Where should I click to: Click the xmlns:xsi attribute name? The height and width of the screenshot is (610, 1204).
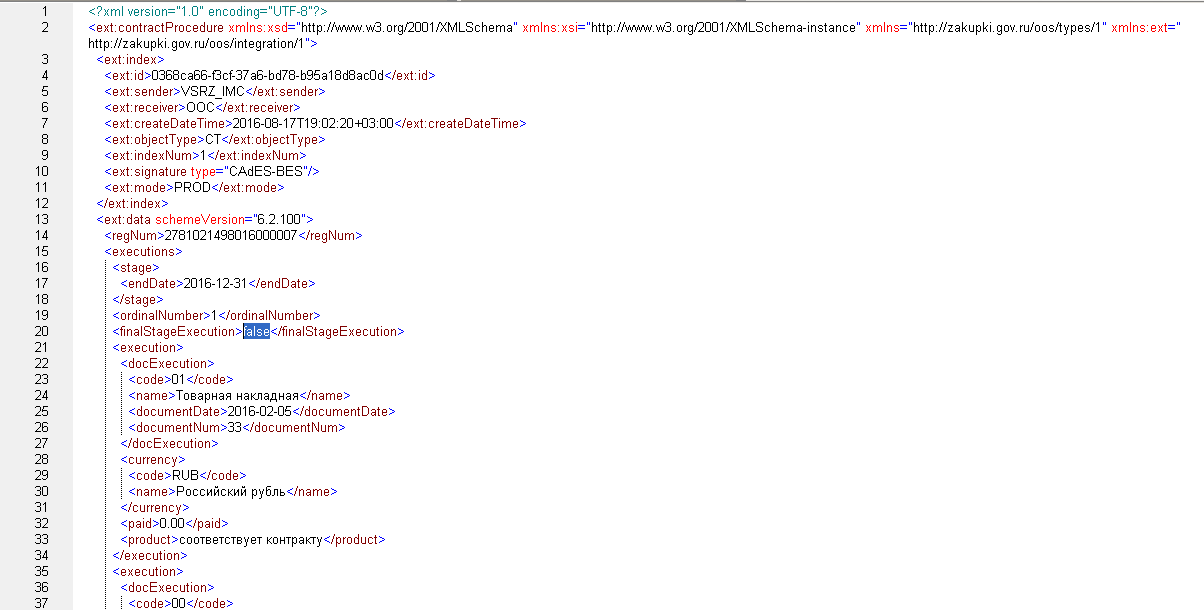coord(548,27)
